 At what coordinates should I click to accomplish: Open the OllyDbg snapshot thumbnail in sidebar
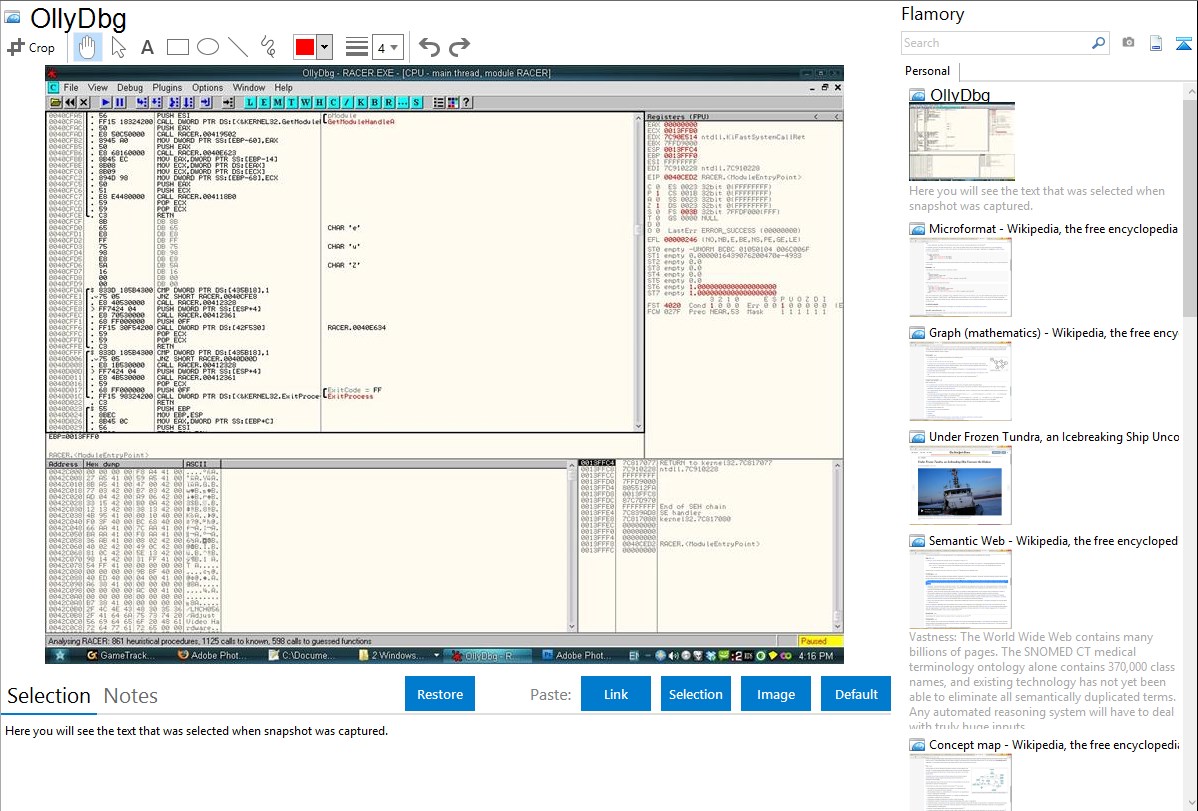click(x=962, y=142)
